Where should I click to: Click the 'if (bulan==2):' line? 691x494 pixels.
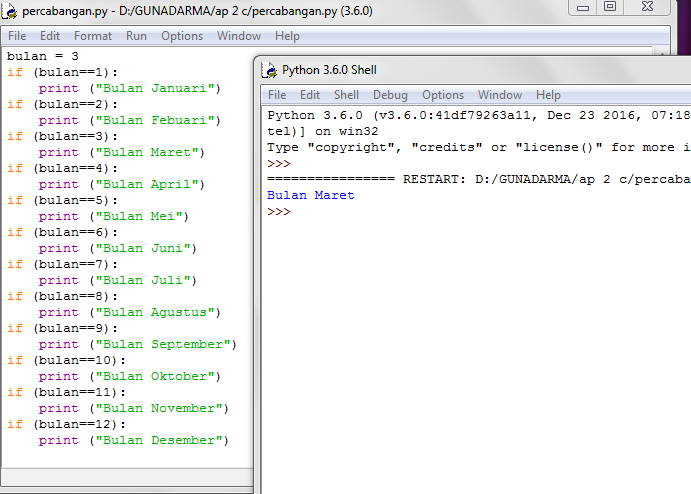(x=63, y=104)
